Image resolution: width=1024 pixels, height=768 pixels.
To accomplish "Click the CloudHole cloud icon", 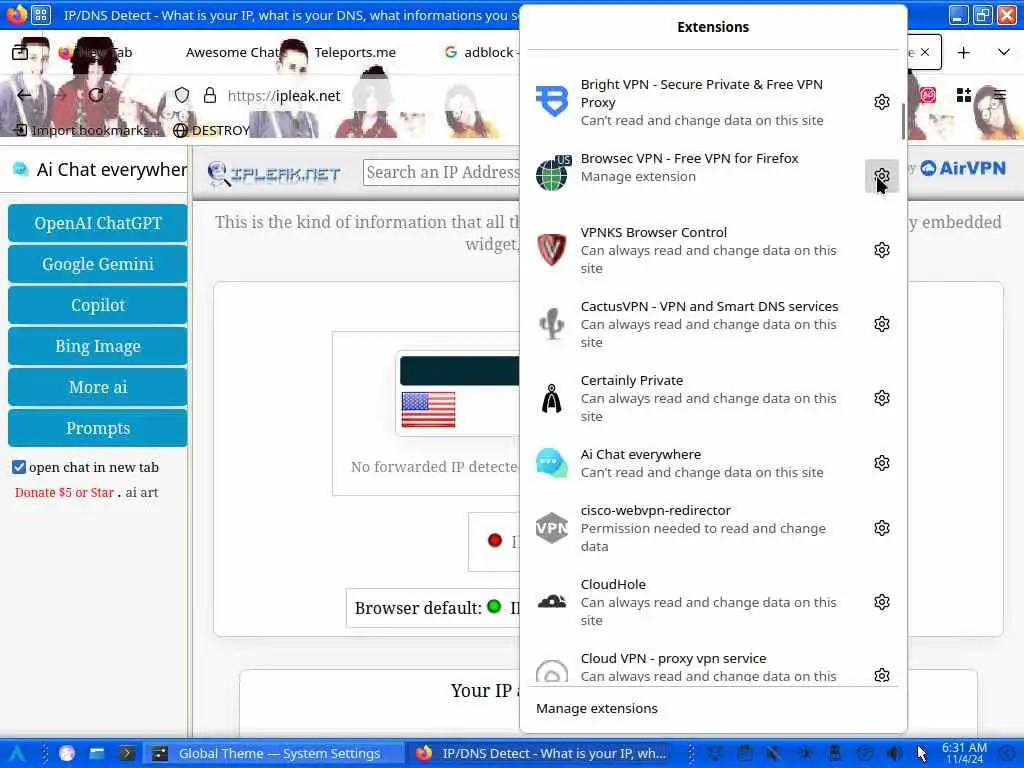I will [552, 601].
